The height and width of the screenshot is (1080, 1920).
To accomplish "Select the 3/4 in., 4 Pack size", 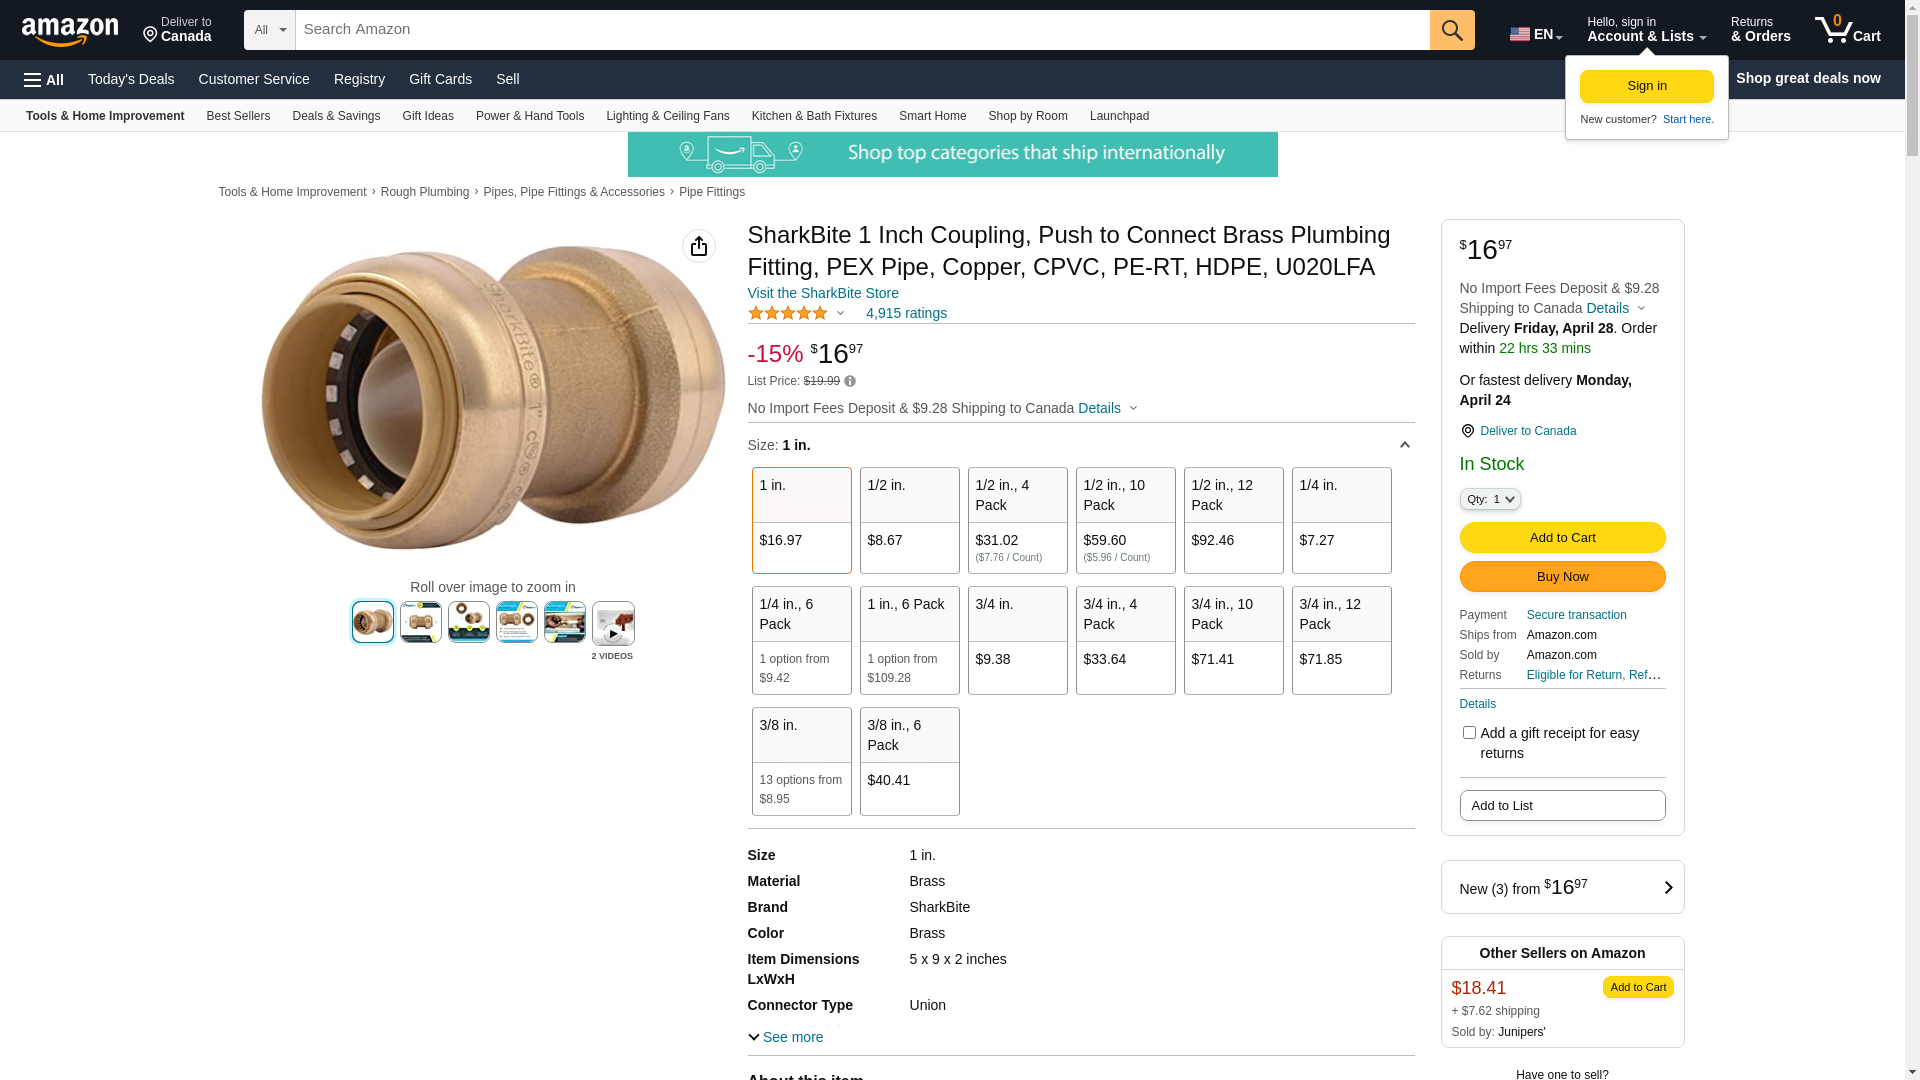I will (1125, 640).
